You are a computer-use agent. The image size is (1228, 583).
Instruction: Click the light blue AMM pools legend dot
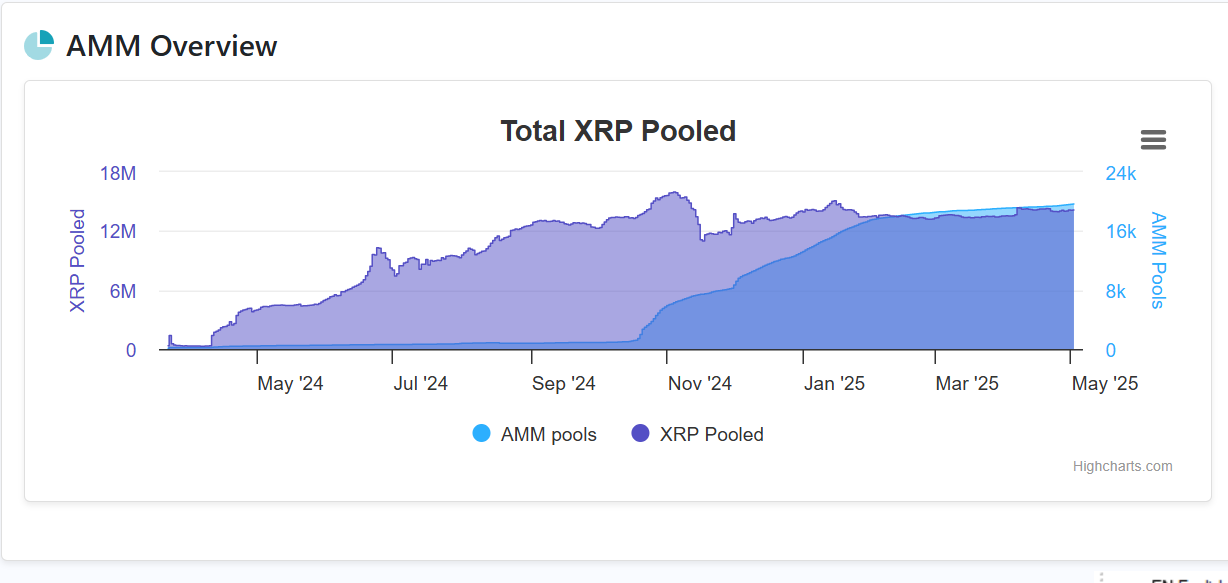point(481,433)
